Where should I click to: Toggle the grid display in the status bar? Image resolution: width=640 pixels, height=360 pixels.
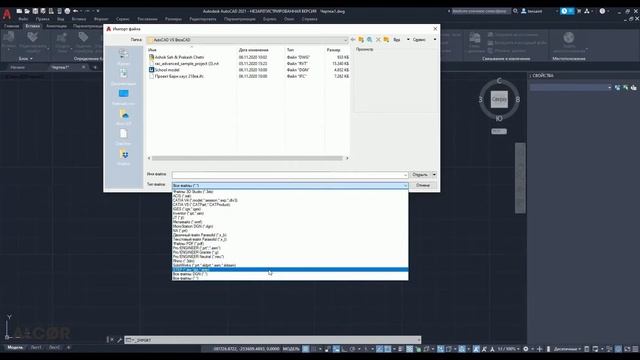coord(306,349)
